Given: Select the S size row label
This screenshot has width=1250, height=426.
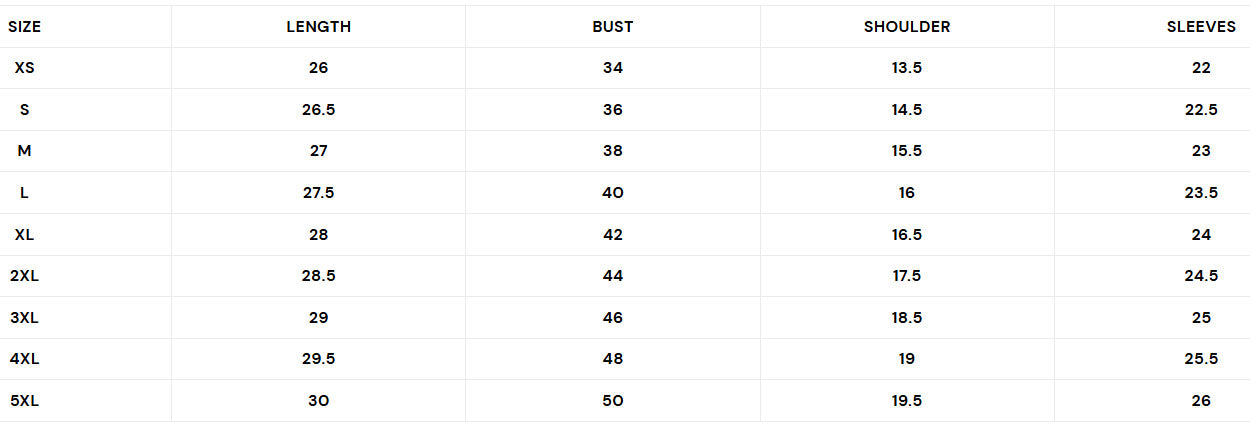Looking at the screenshot, I should coord(25,110).
